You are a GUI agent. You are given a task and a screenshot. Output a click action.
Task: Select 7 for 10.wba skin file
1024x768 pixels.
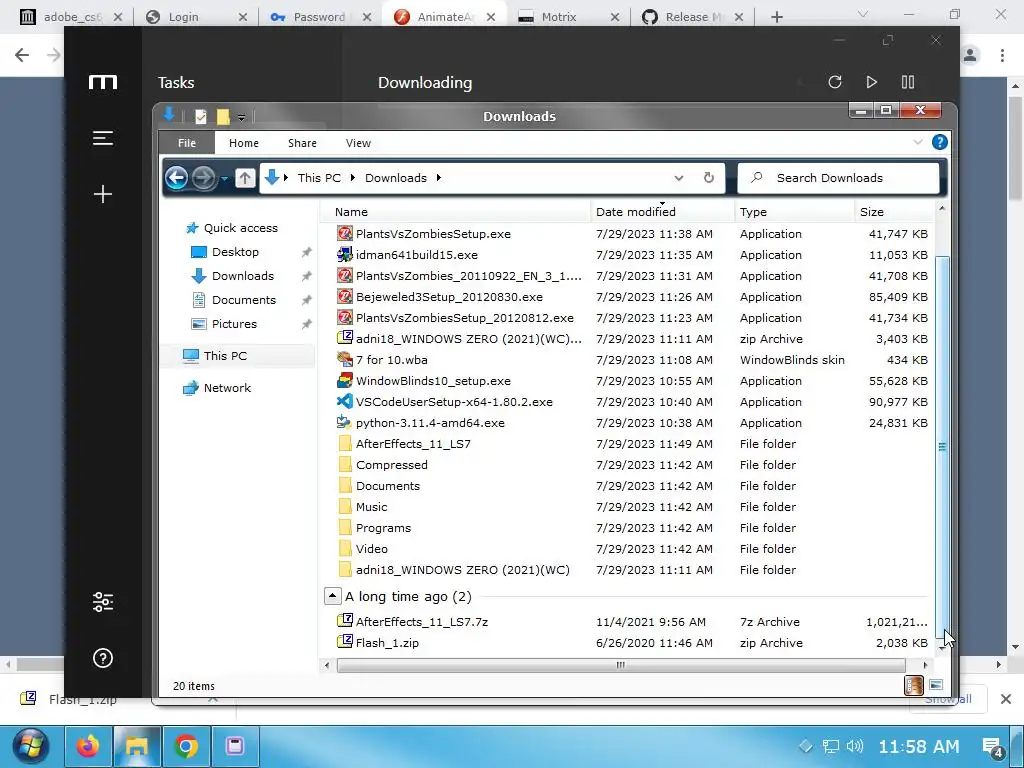[392, 360]
